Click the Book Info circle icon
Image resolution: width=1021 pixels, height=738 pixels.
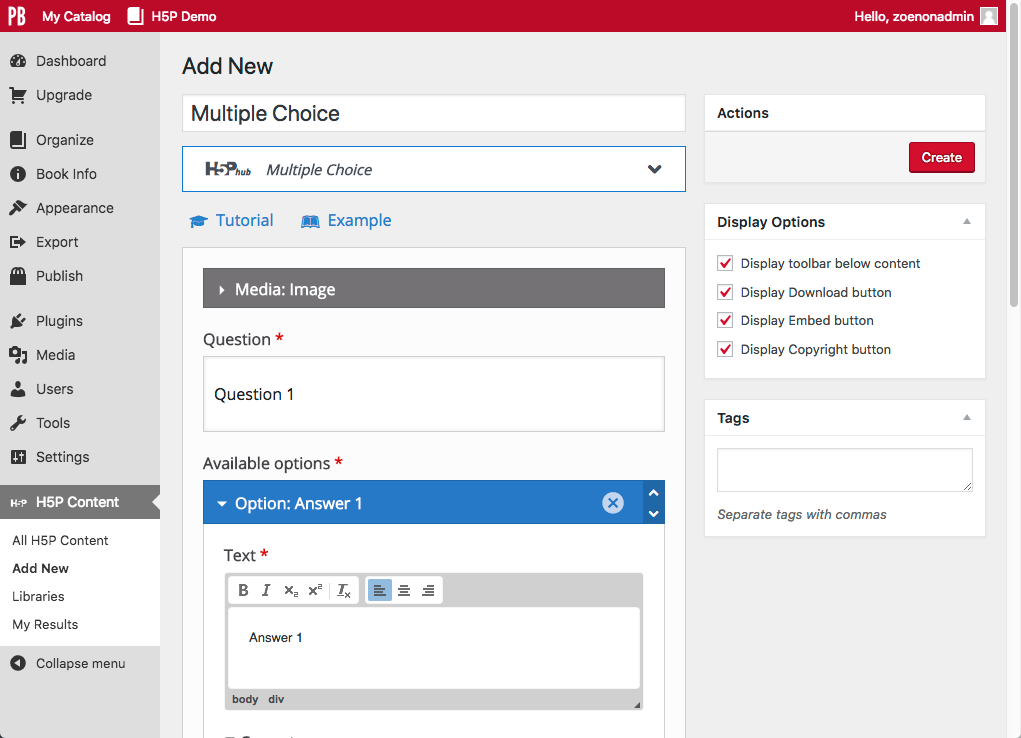[18, 174]
